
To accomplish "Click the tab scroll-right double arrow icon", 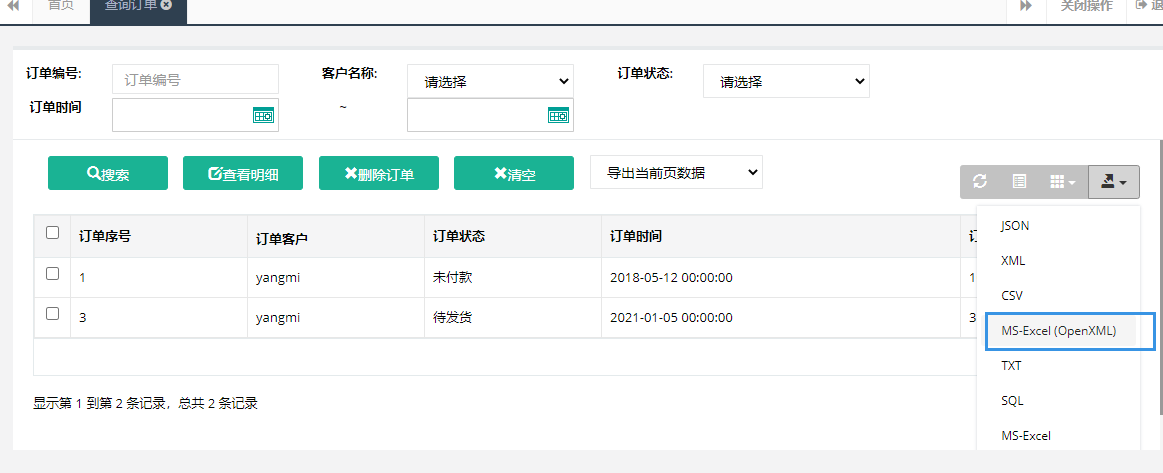I will (x=1027, y=6).
